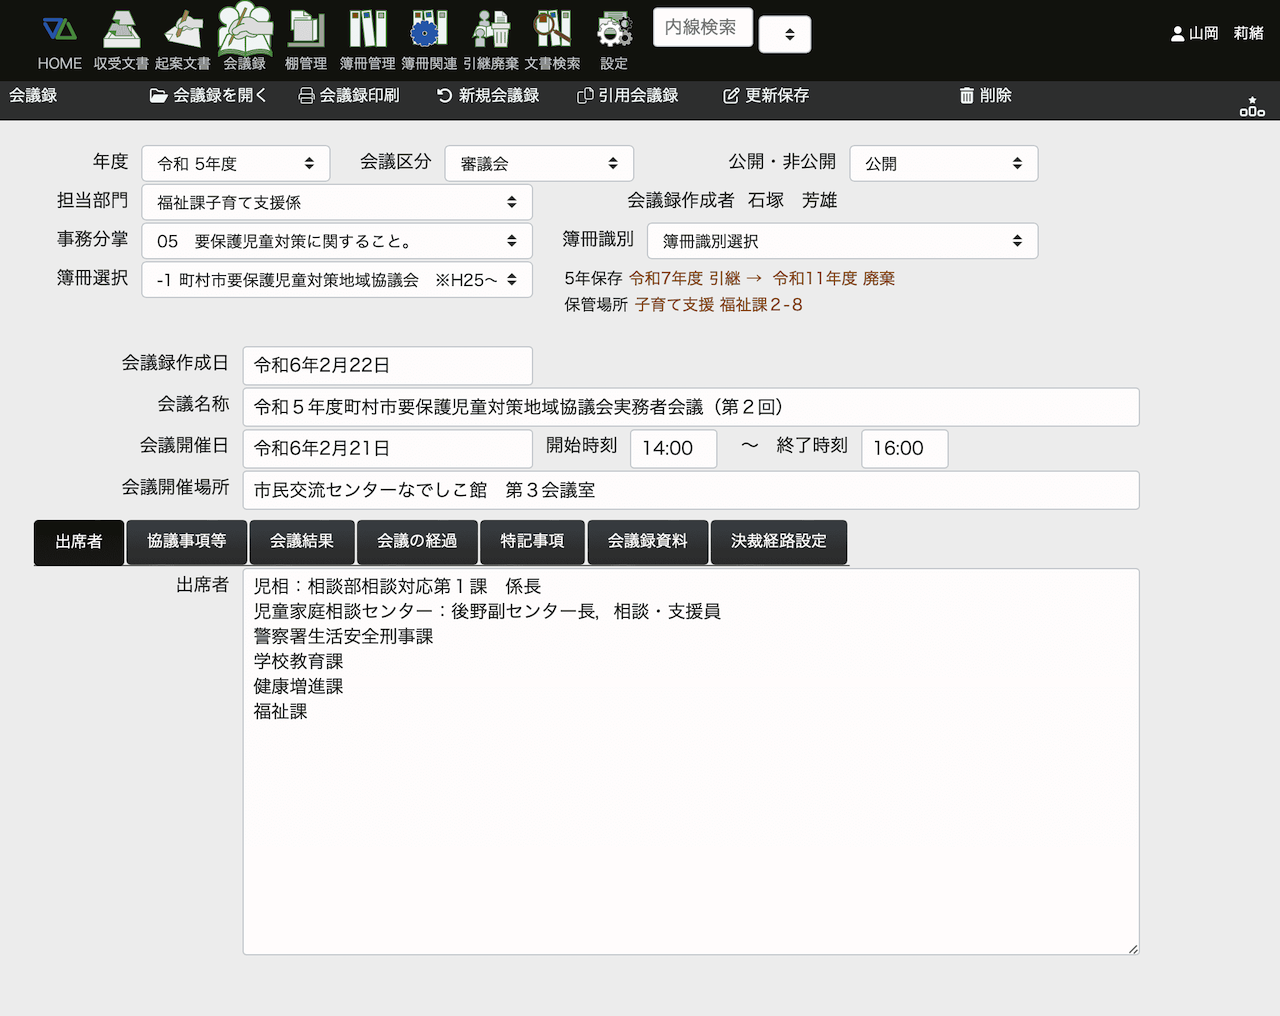Click the 削除 delete button
This screenshot has height=1016, width=1280.
click(x=985, y=96)
